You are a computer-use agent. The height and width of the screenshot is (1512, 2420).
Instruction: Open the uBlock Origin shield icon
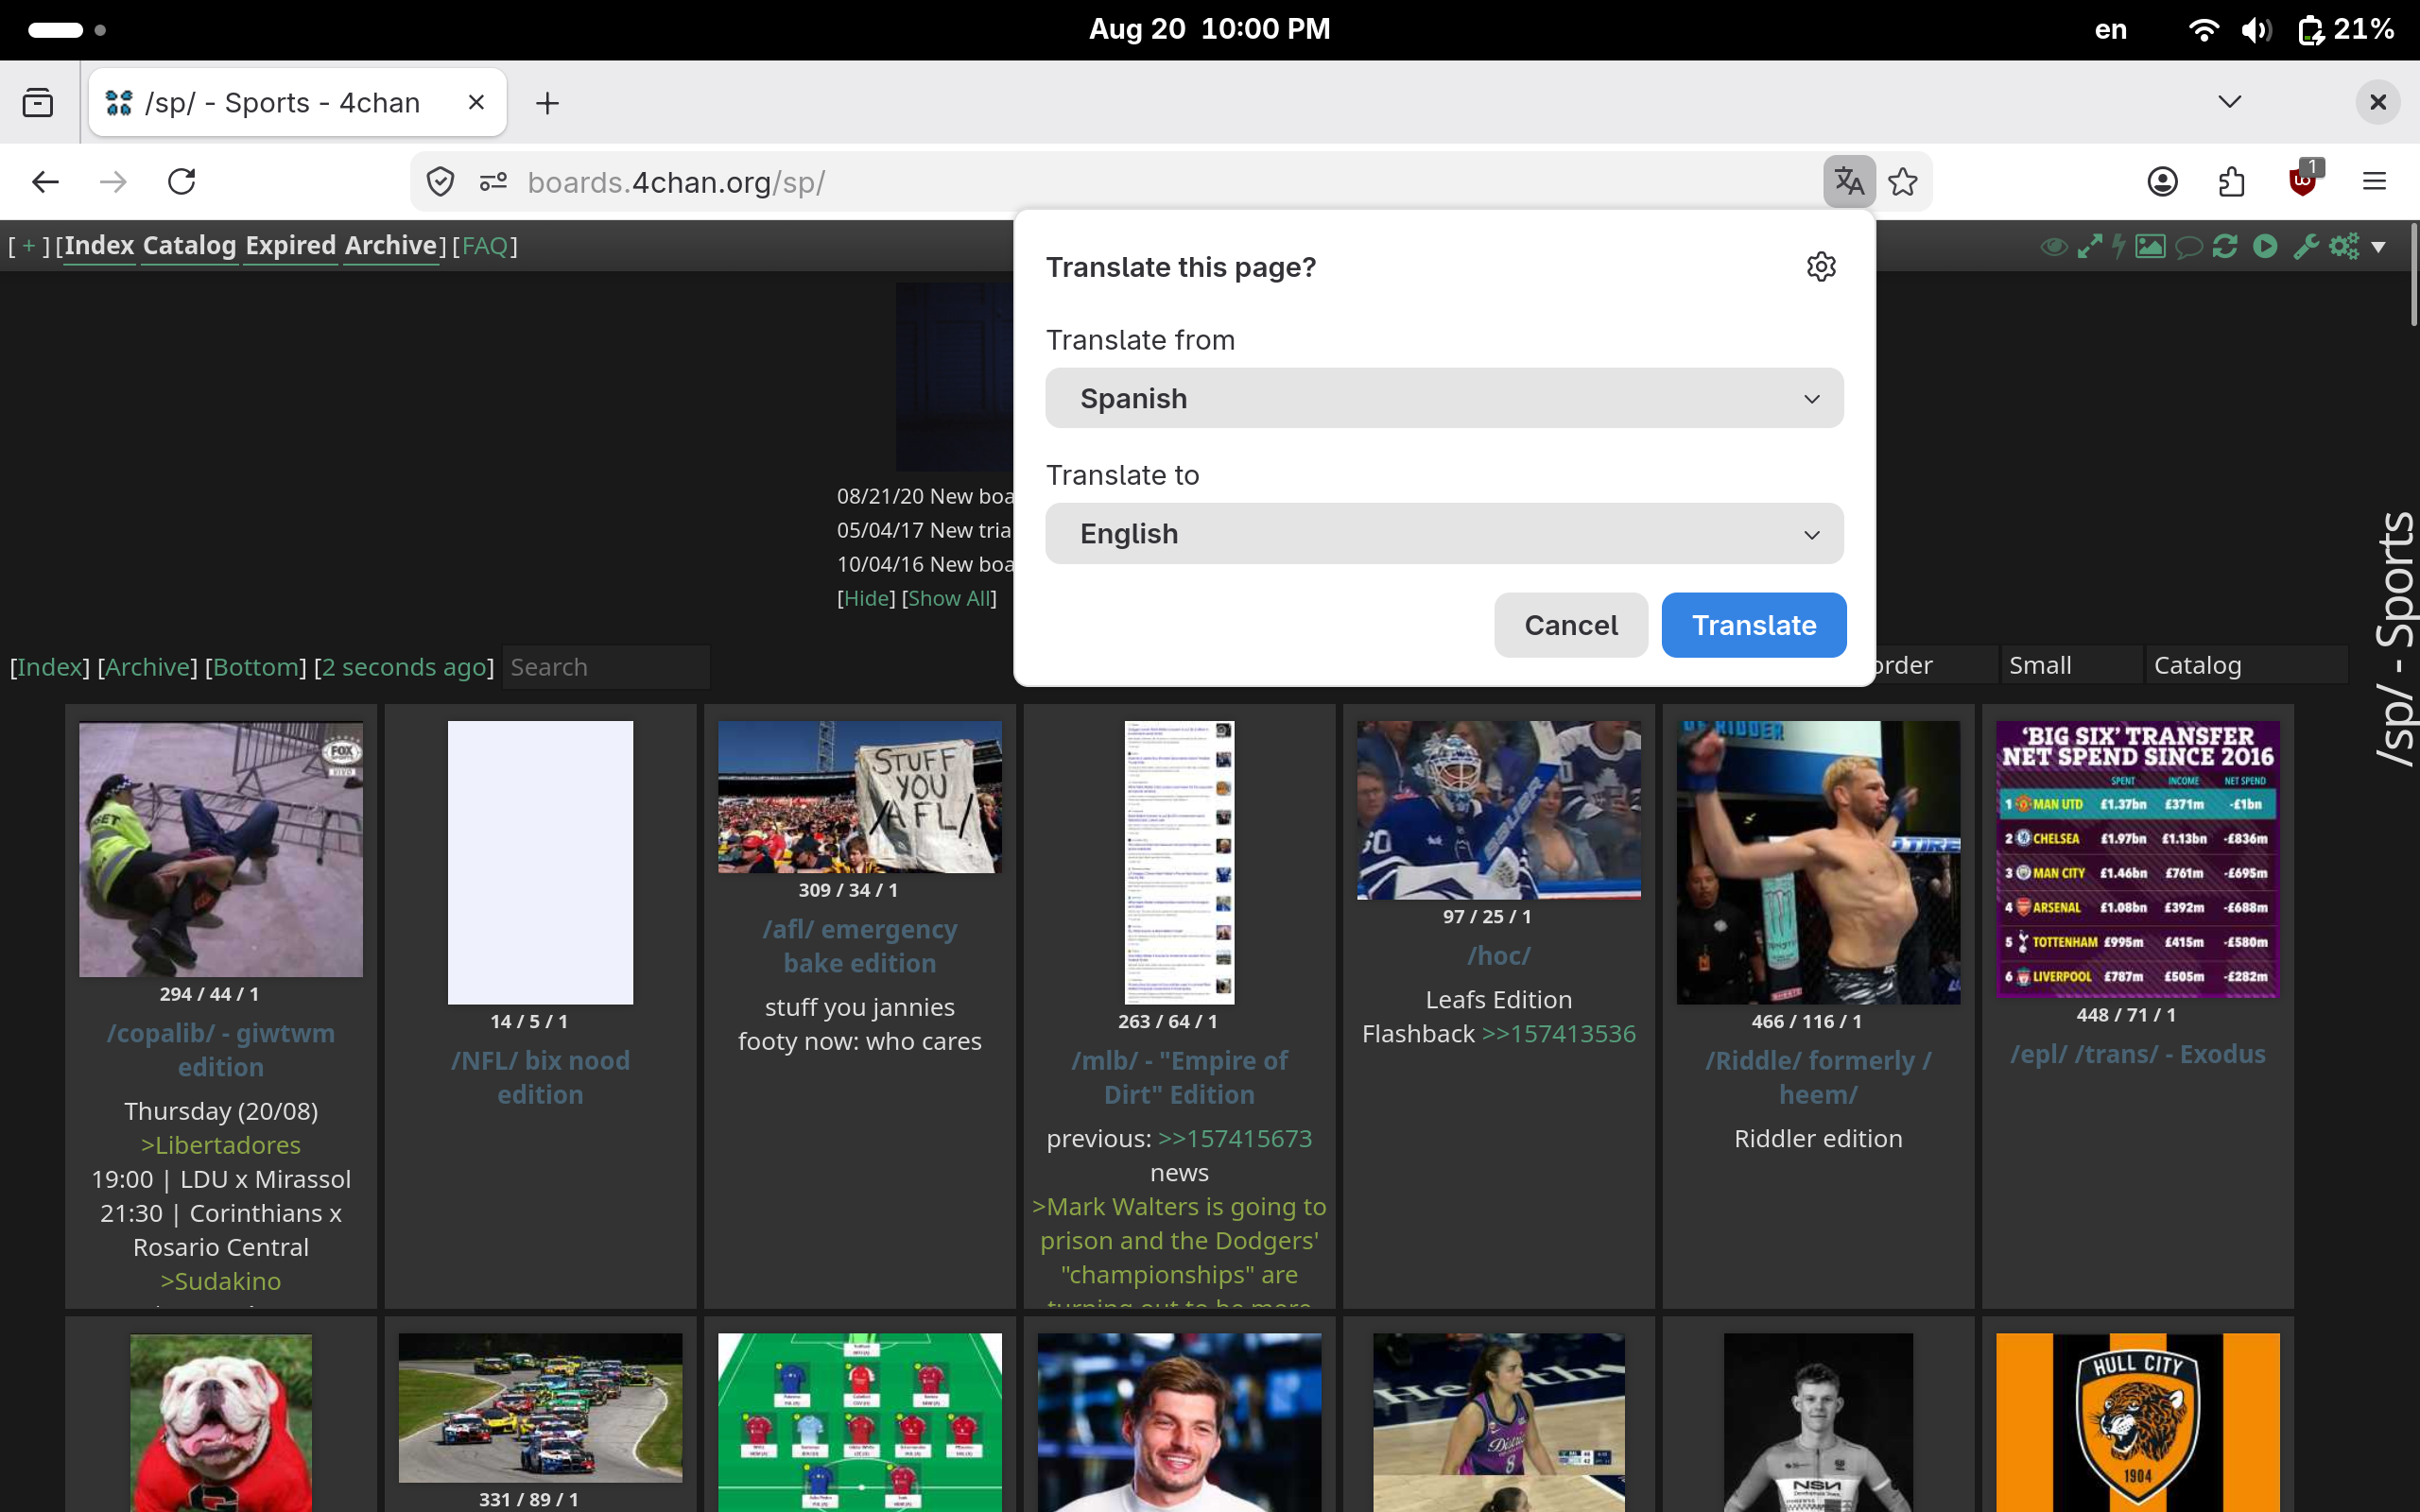pos(2303,181)
